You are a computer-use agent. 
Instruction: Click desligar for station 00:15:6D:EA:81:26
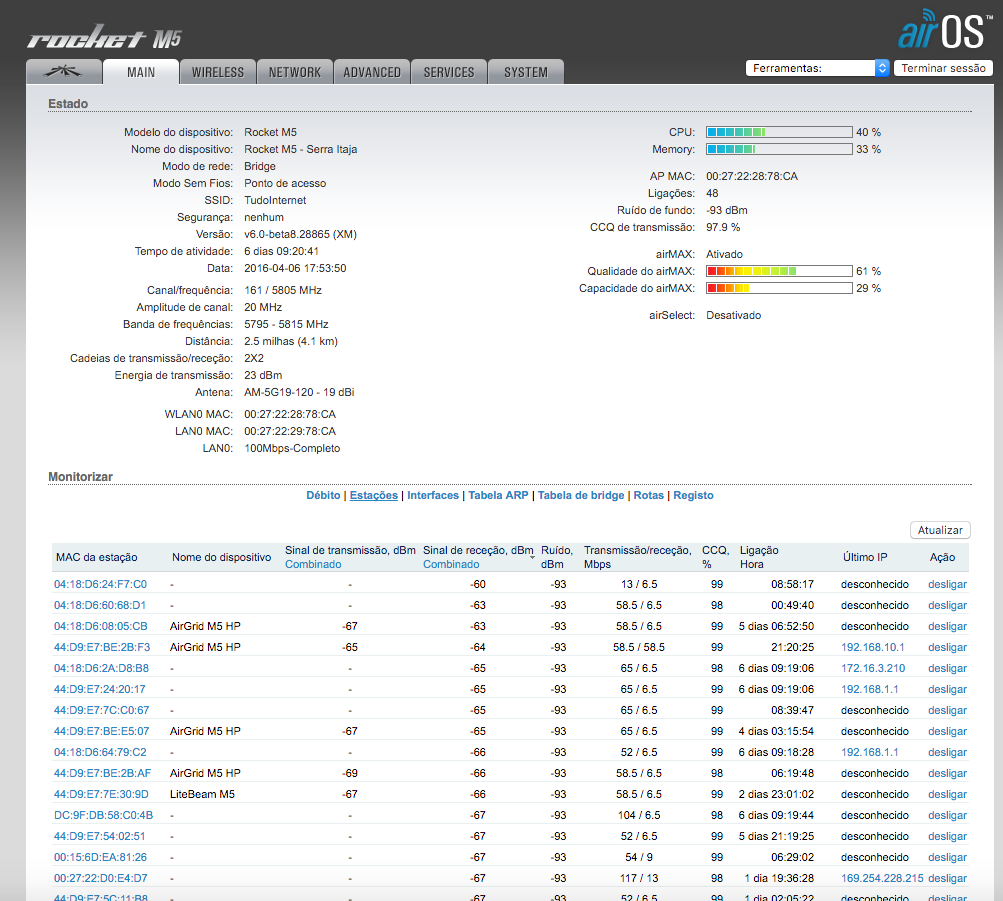947,857
